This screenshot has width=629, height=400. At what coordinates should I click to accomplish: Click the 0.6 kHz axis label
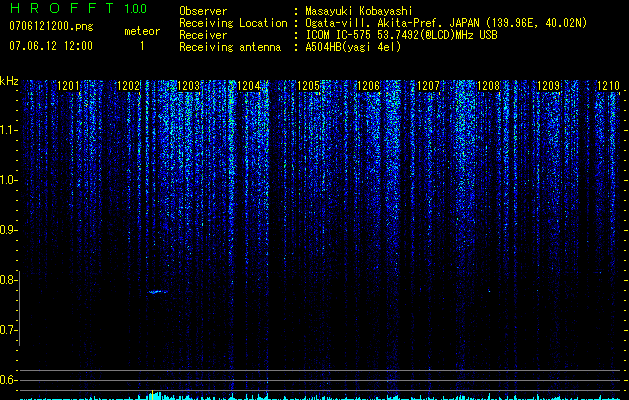[x=8, y=380]
